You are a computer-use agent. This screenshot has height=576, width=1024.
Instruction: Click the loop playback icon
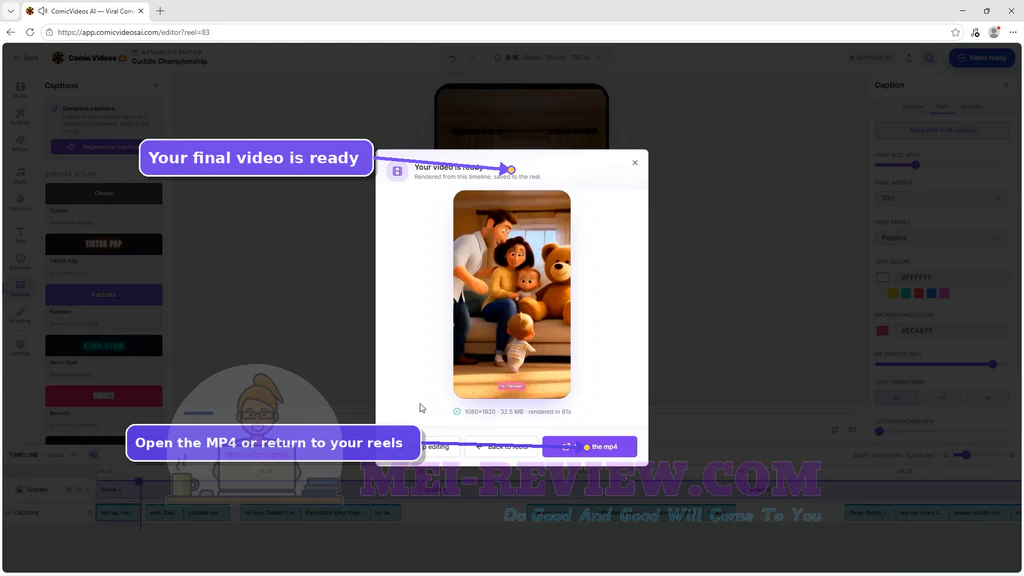tap(835, 430)
